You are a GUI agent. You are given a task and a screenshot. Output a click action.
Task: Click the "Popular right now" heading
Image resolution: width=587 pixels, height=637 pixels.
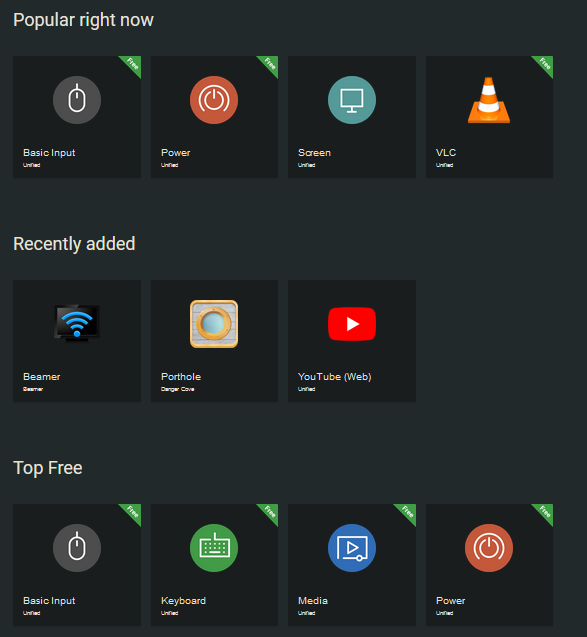[83, 20]
